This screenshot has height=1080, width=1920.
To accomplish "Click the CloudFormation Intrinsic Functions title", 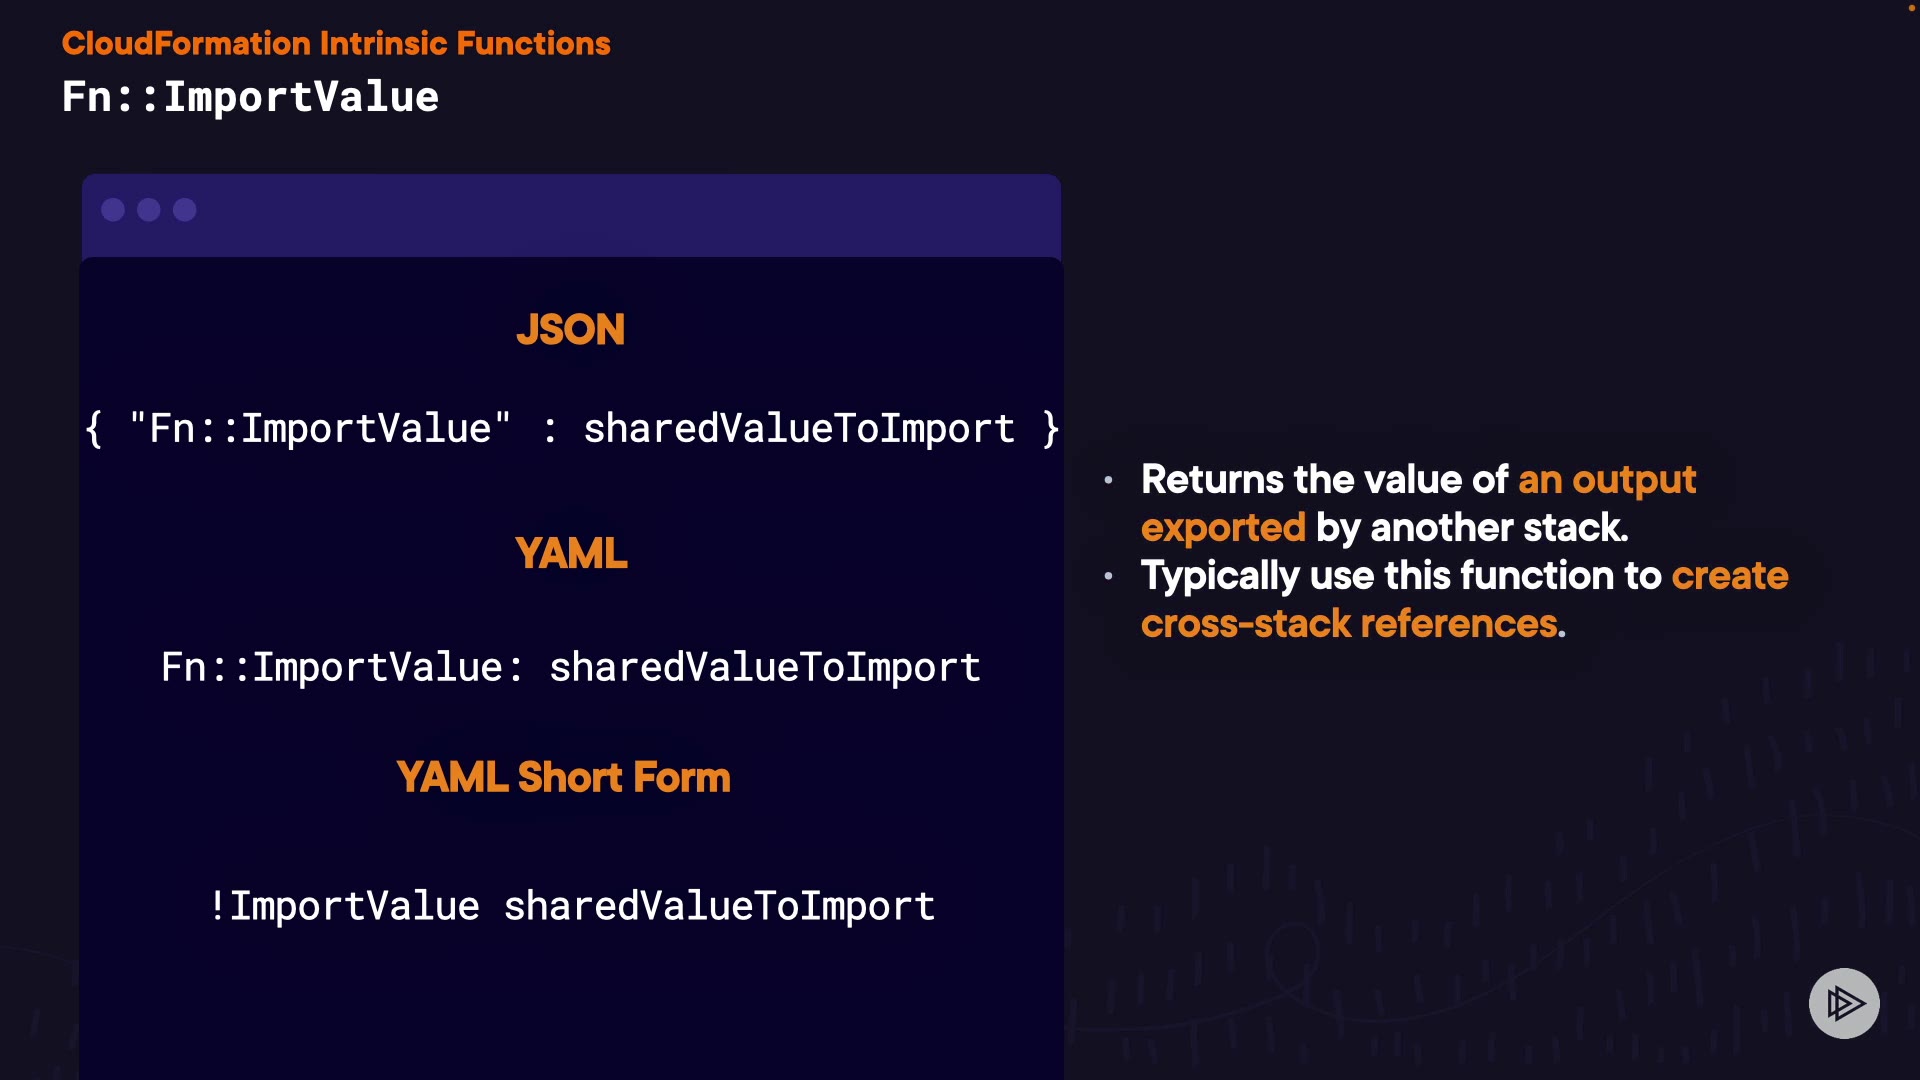I will 336,43.
